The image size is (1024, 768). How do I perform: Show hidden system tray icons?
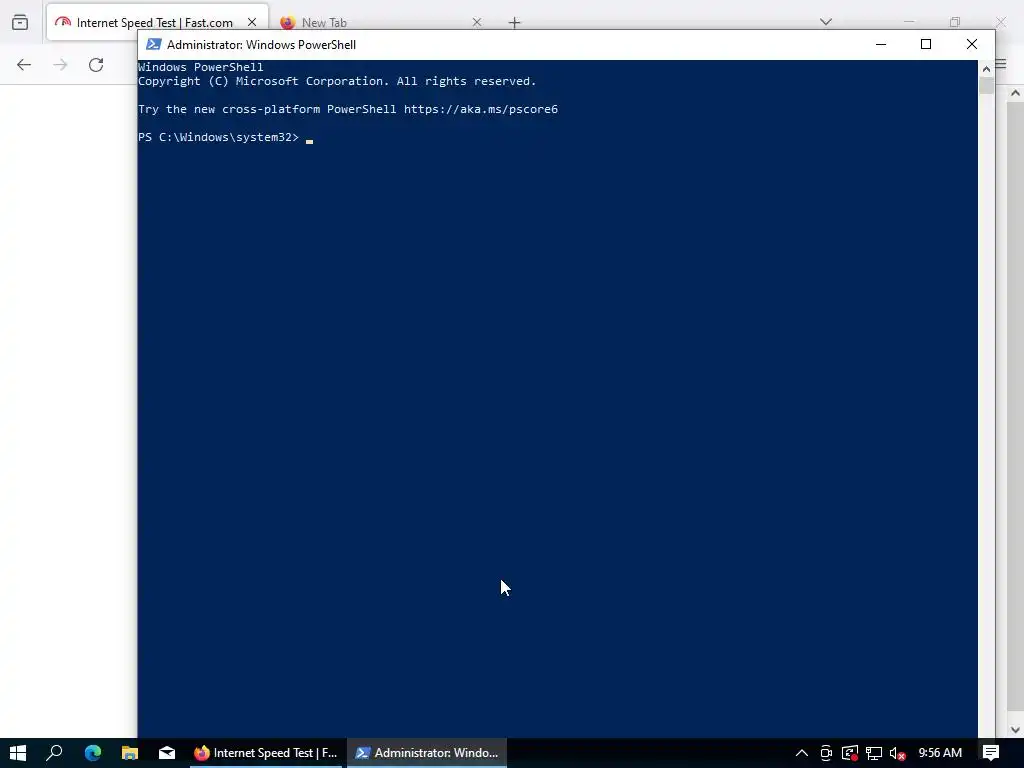[801, 753]
